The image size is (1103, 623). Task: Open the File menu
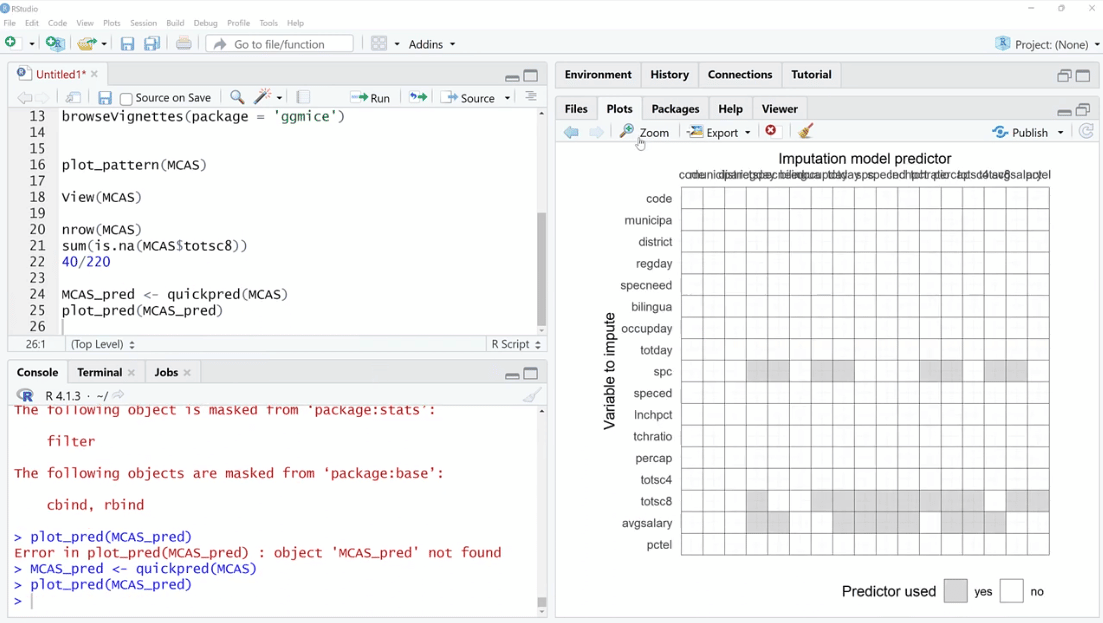[x=9, y=23]
